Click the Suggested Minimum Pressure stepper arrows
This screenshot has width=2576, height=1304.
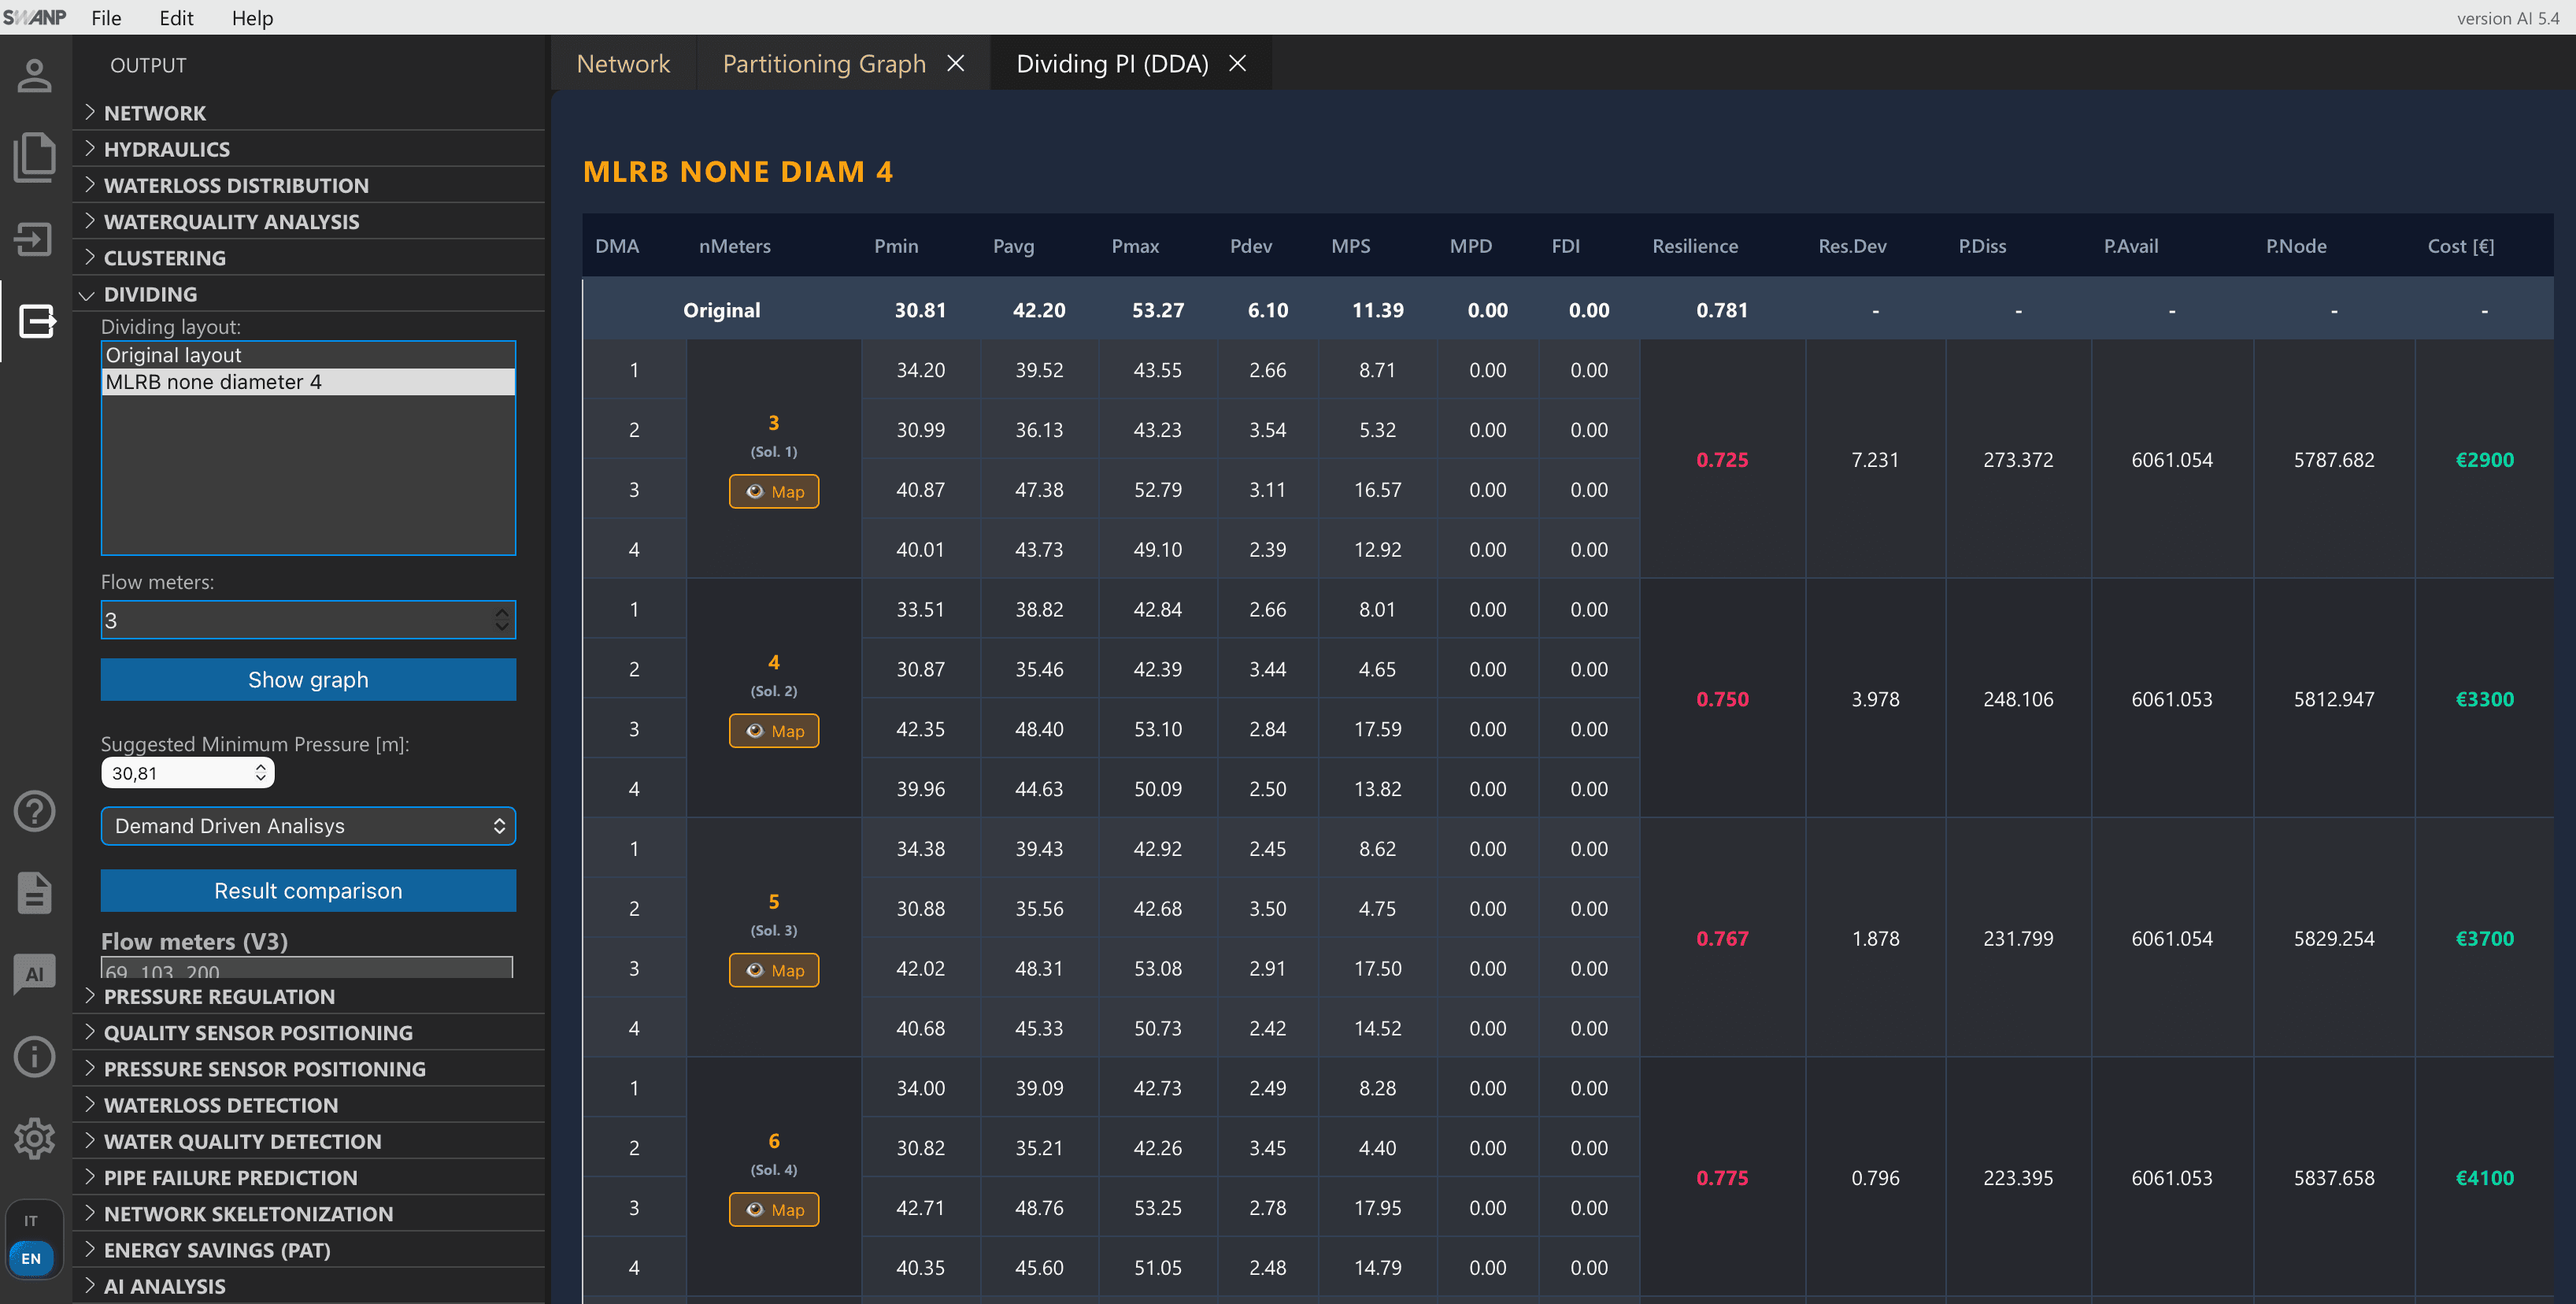261,773
